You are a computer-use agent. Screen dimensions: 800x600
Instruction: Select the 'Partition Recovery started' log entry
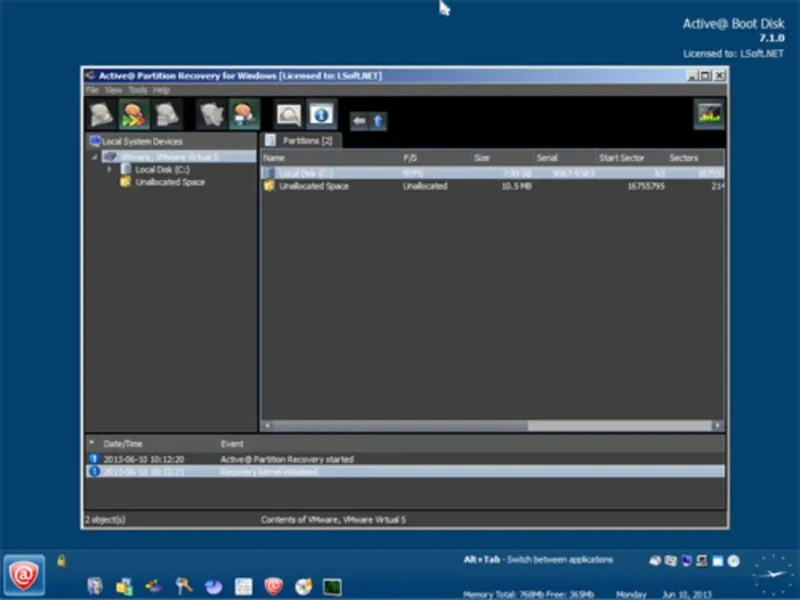[x=286, y=459]
